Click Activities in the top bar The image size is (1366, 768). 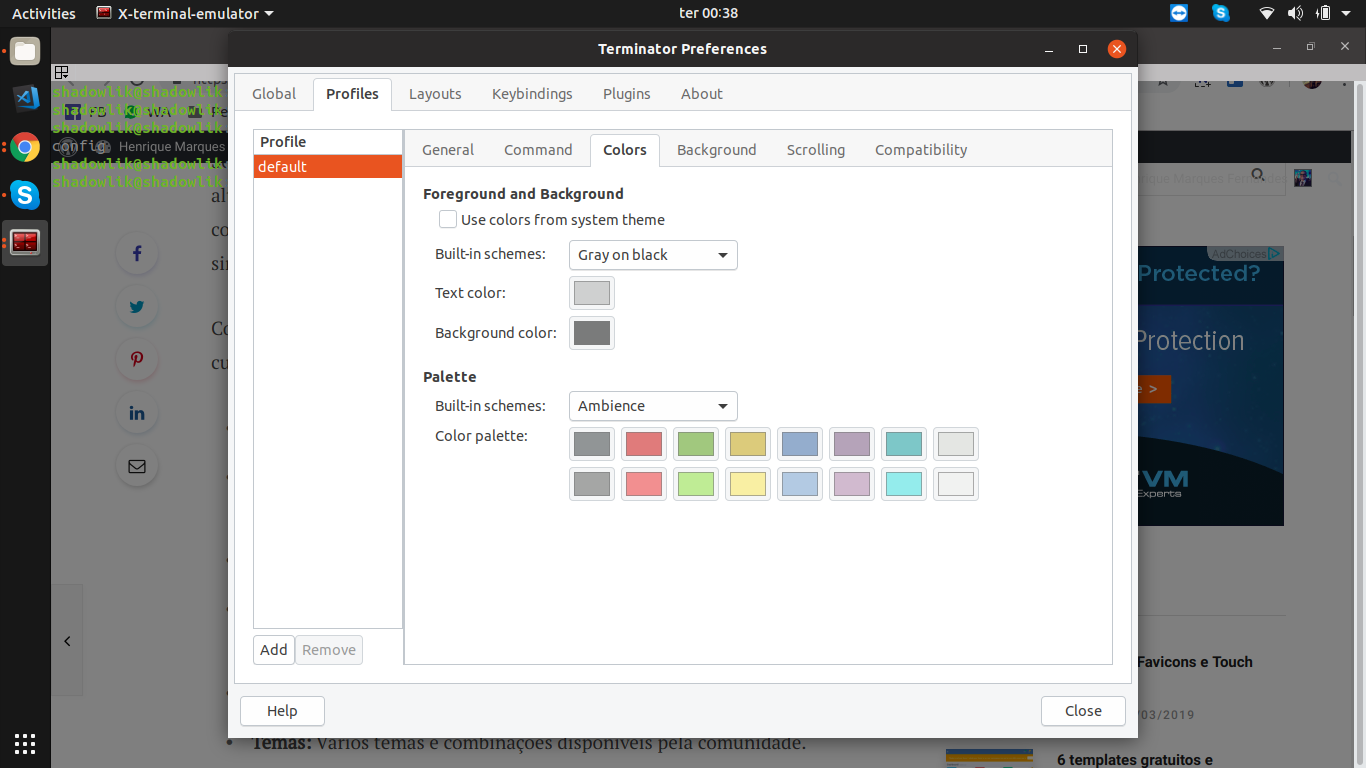click(44, 13)
